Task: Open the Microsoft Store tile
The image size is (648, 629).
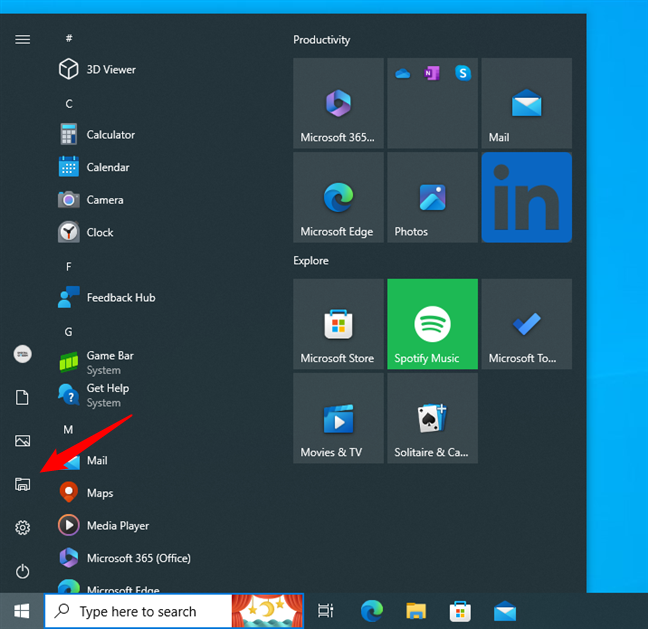Action: tap(338, 324)
